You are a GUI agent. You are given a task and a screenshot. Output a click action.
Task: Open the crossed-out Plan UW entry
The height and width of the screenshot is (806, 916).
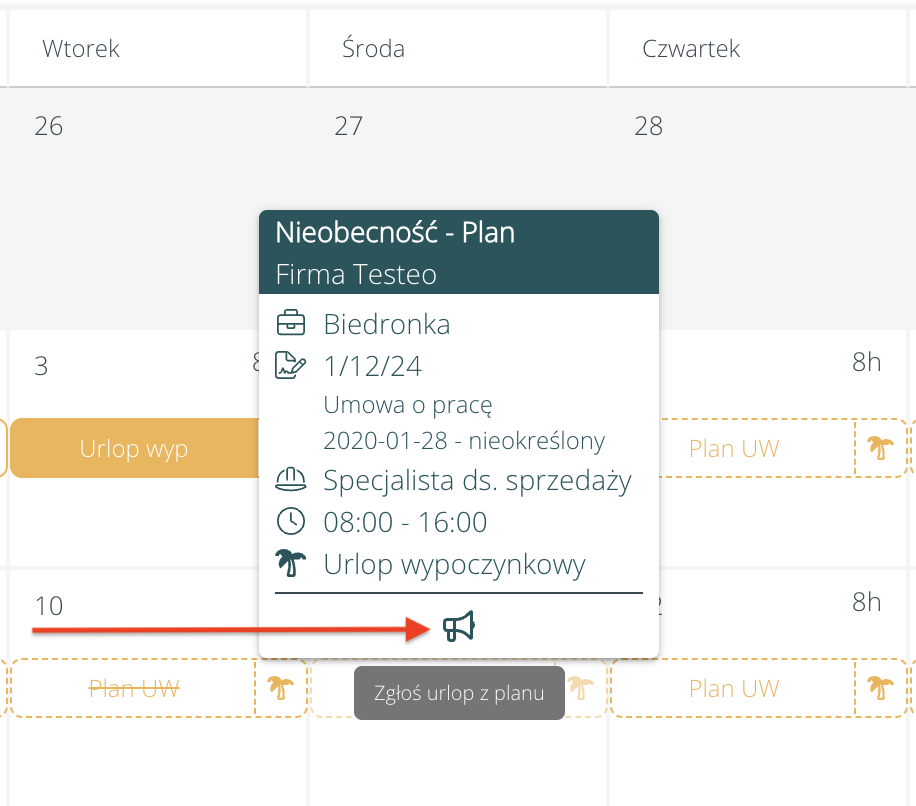point(134,688)
